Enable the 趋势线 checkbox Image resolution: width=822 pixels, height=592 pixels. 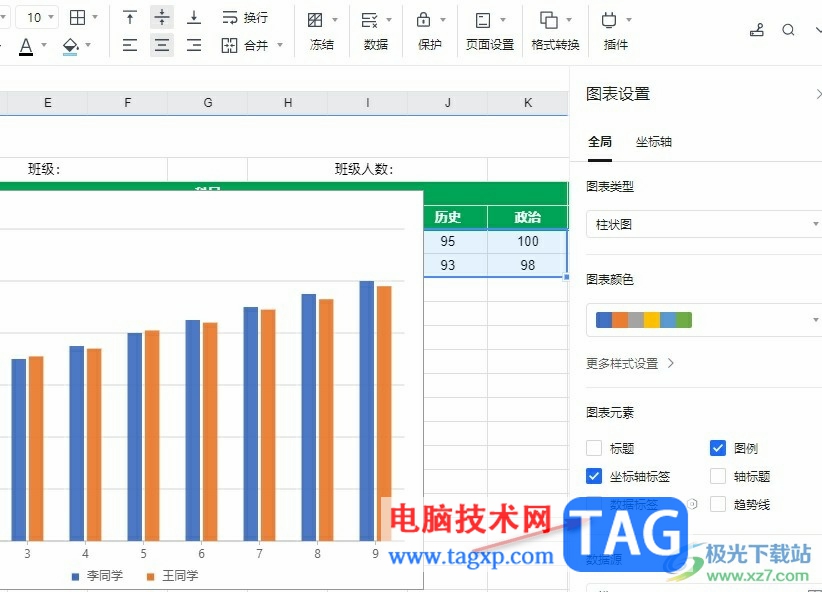coord(718,504)
